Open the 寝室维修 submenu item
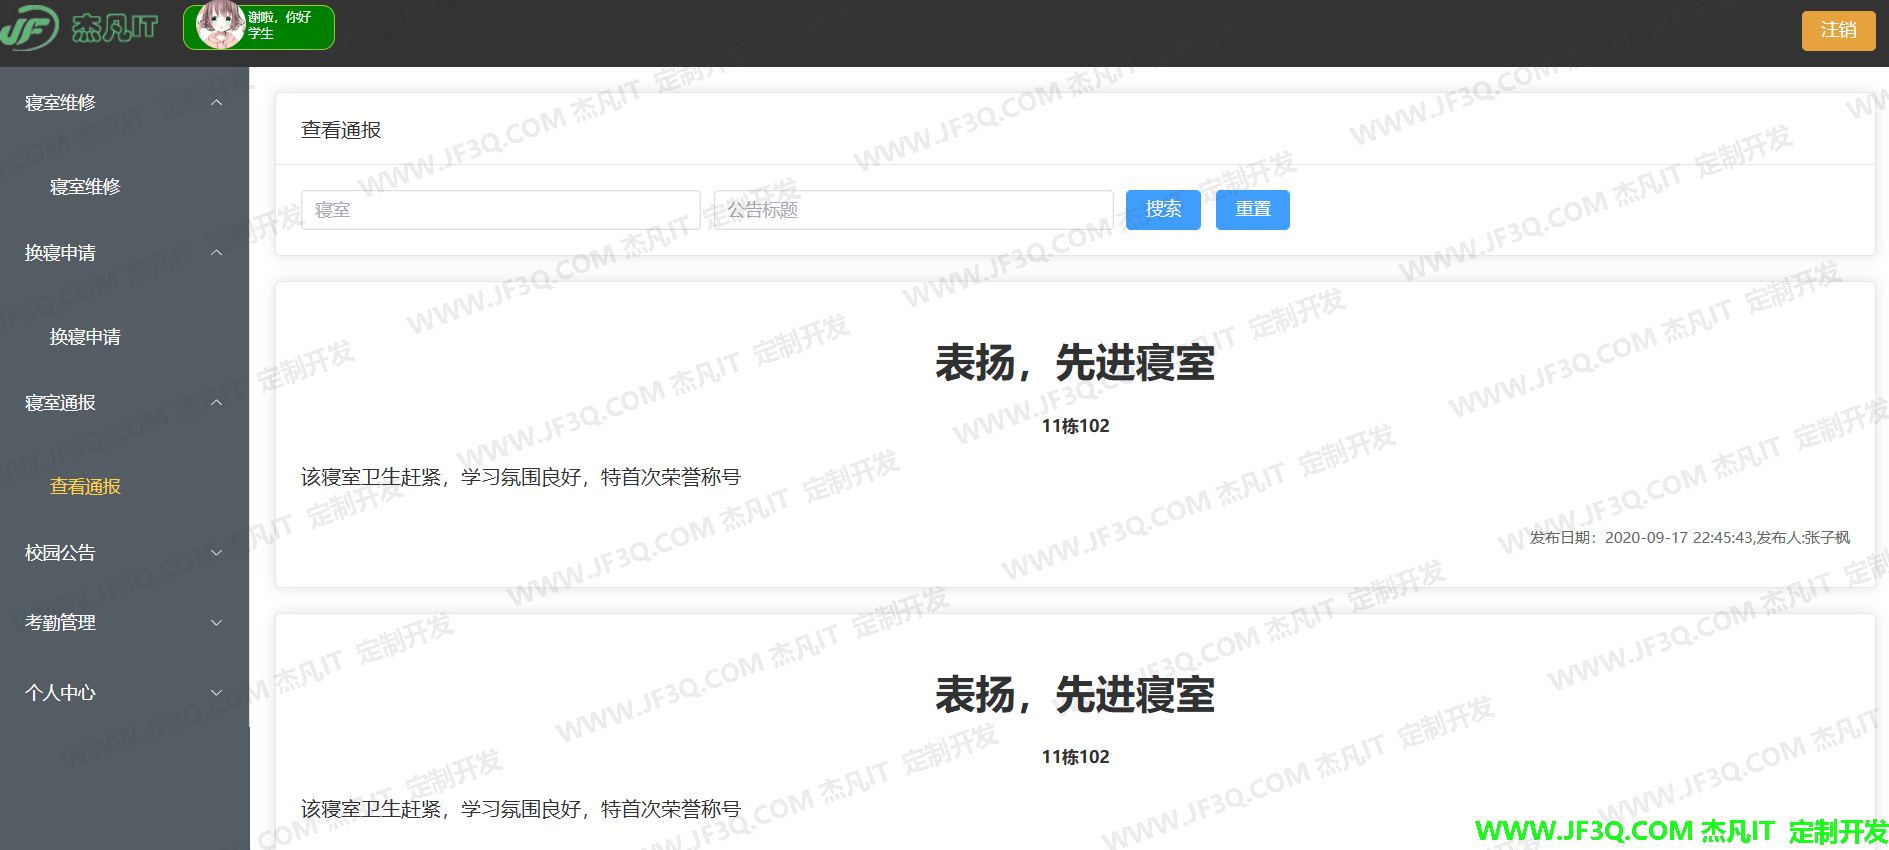The image size is (1889, 850). pyautogui.click(x=85, y=187)
